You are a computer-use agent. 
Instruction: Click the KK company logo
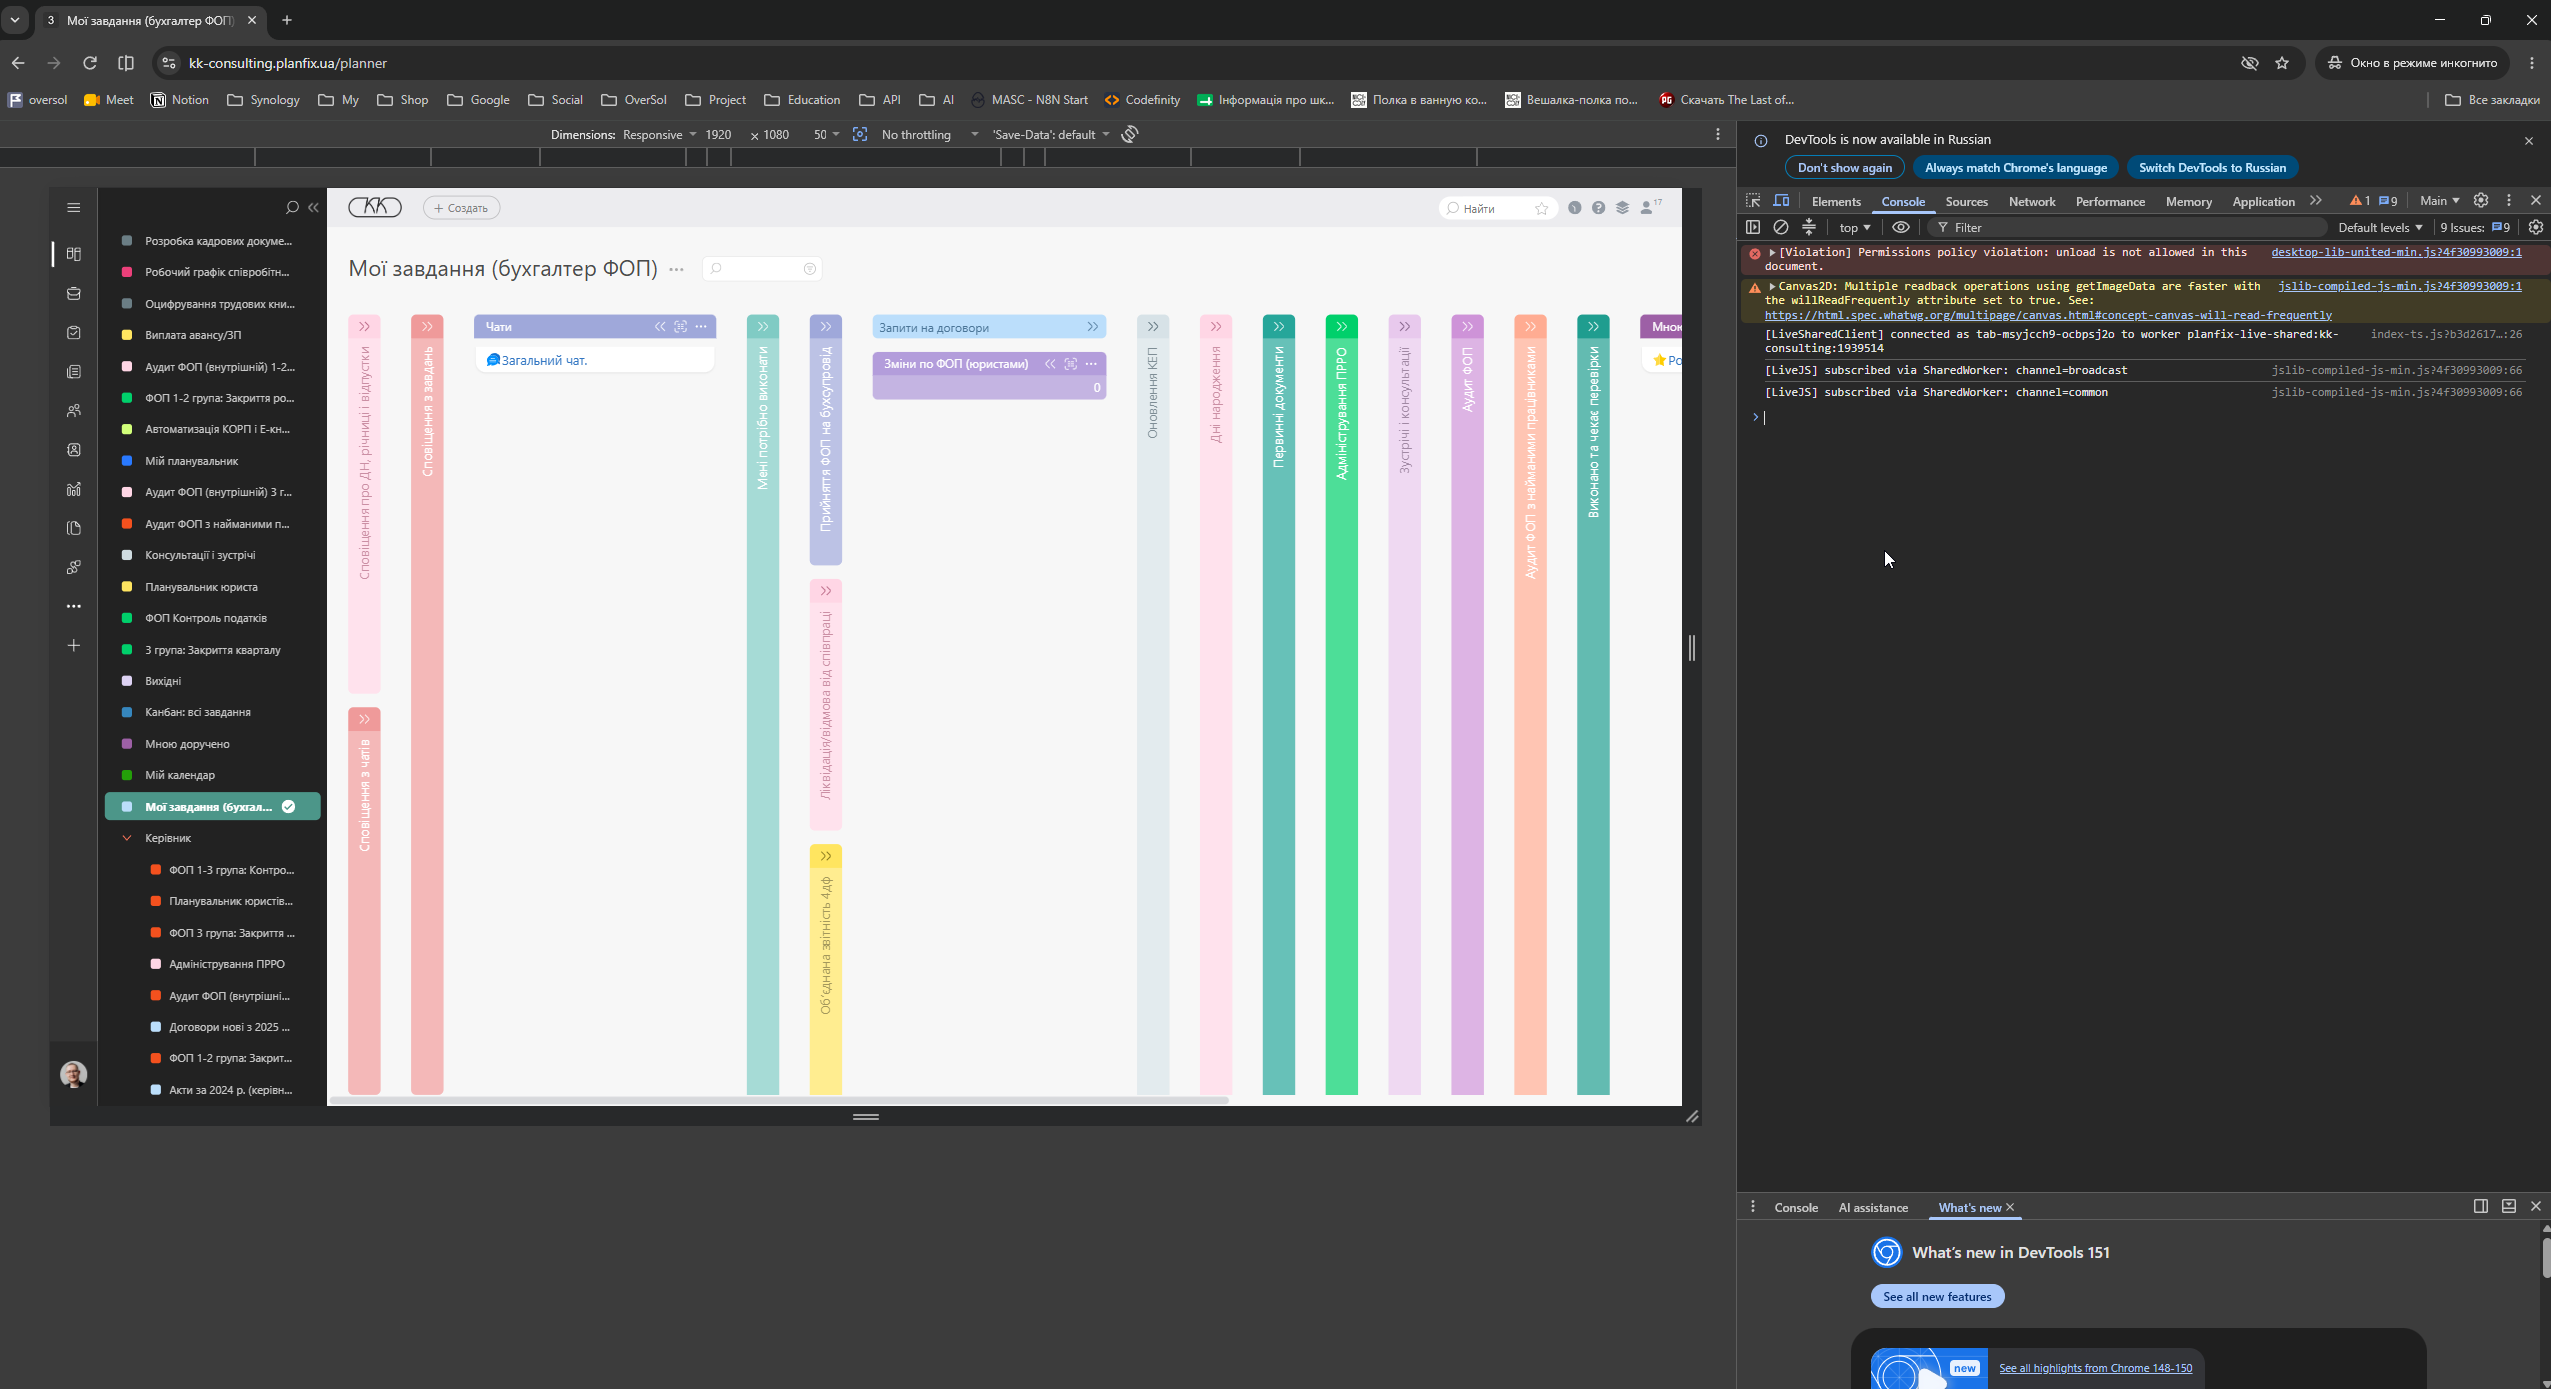click(x=375, y=206)
